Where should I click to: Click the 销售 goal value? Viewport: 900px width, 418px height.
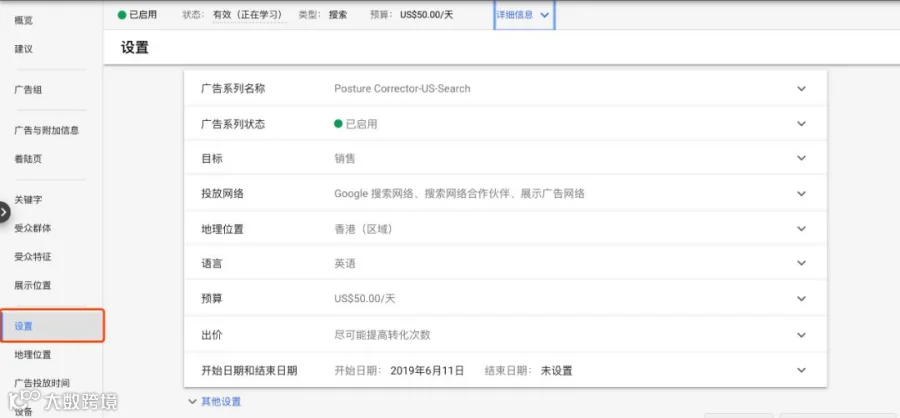[344, 158]
